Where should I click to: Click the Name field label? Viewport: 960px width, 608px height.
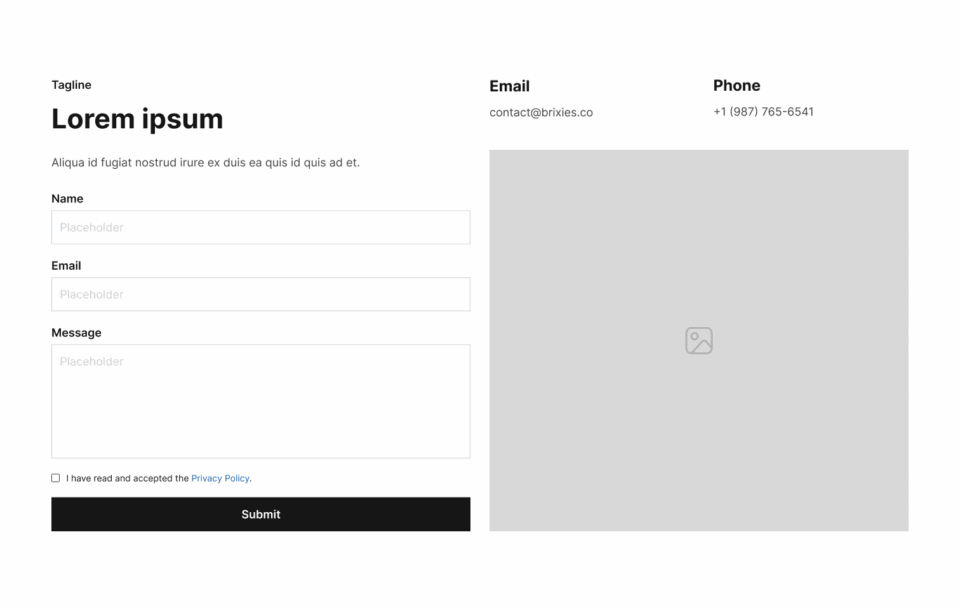(x=67, y=198)
